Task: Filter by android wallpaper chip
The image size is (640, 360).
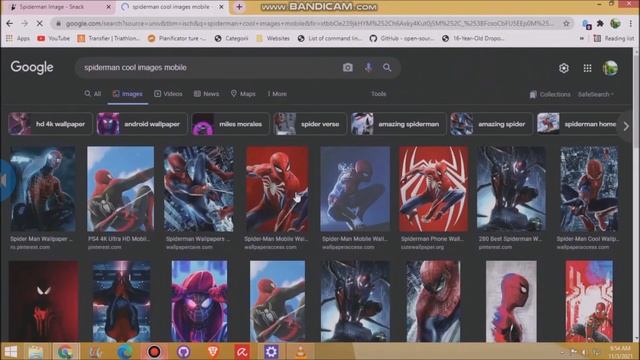Action: click(142, 124)
